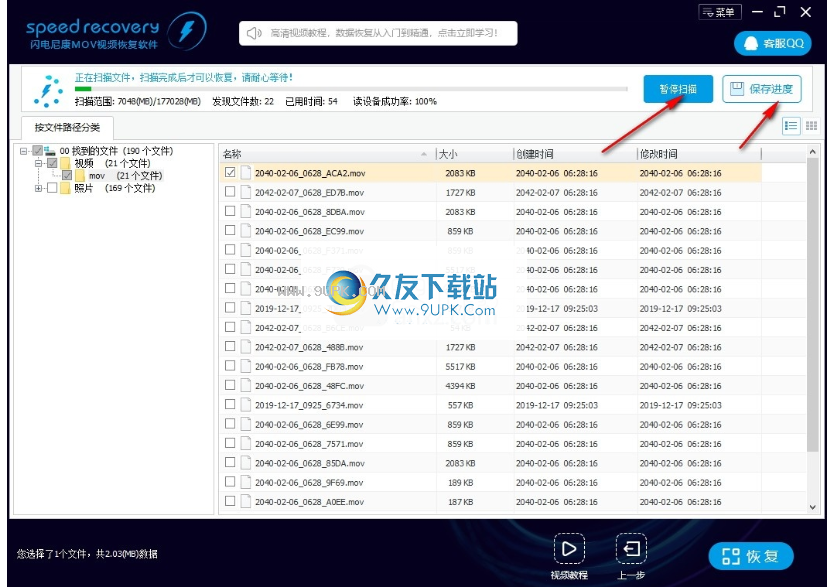Click file icon of 2040-02-06_0628_85DA.mov
Image resolution: width=828 pixels, height=587 pixels.
[246, 462]
